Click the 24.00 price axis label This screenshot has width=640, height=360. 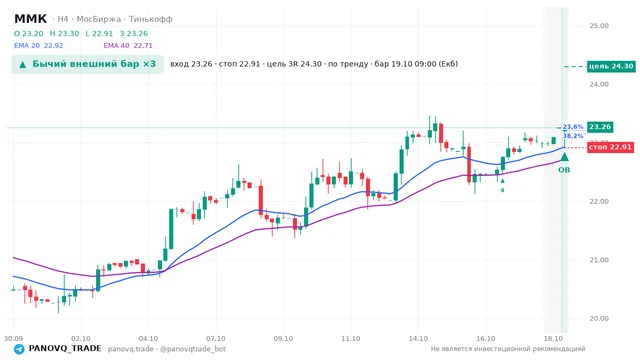click(x=599, y=84)
